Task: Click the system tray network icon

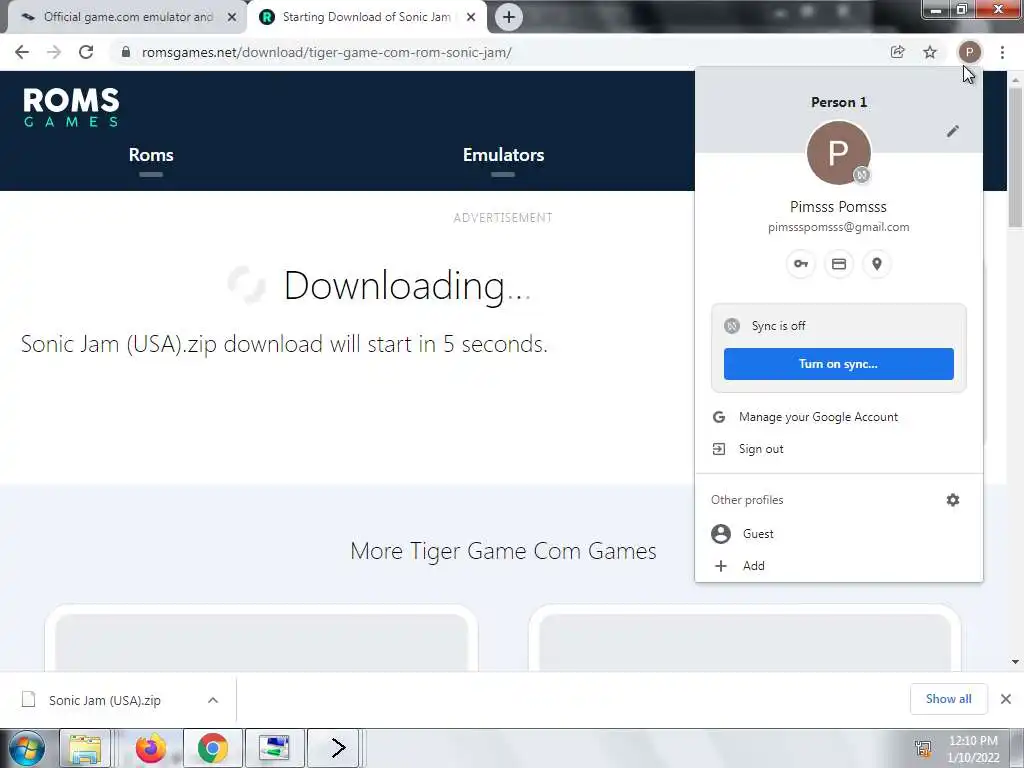Action: pos(923,748)
